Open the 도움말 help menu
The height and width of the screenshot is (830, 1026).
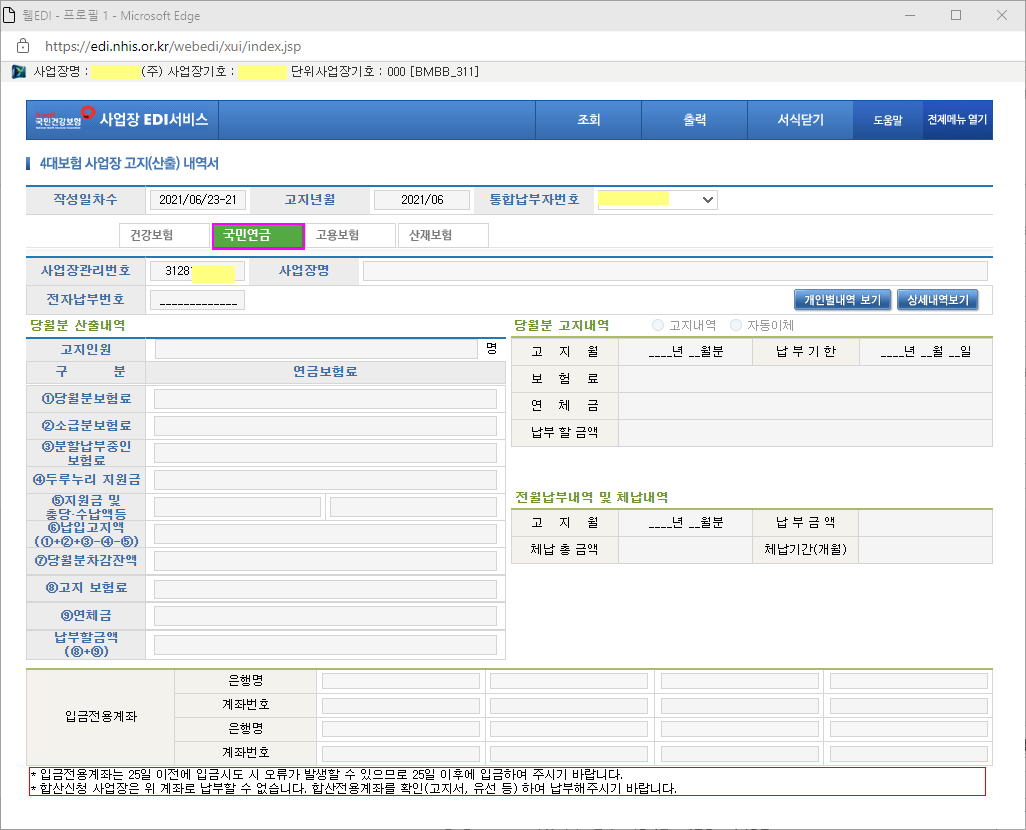tap(887, 120)
